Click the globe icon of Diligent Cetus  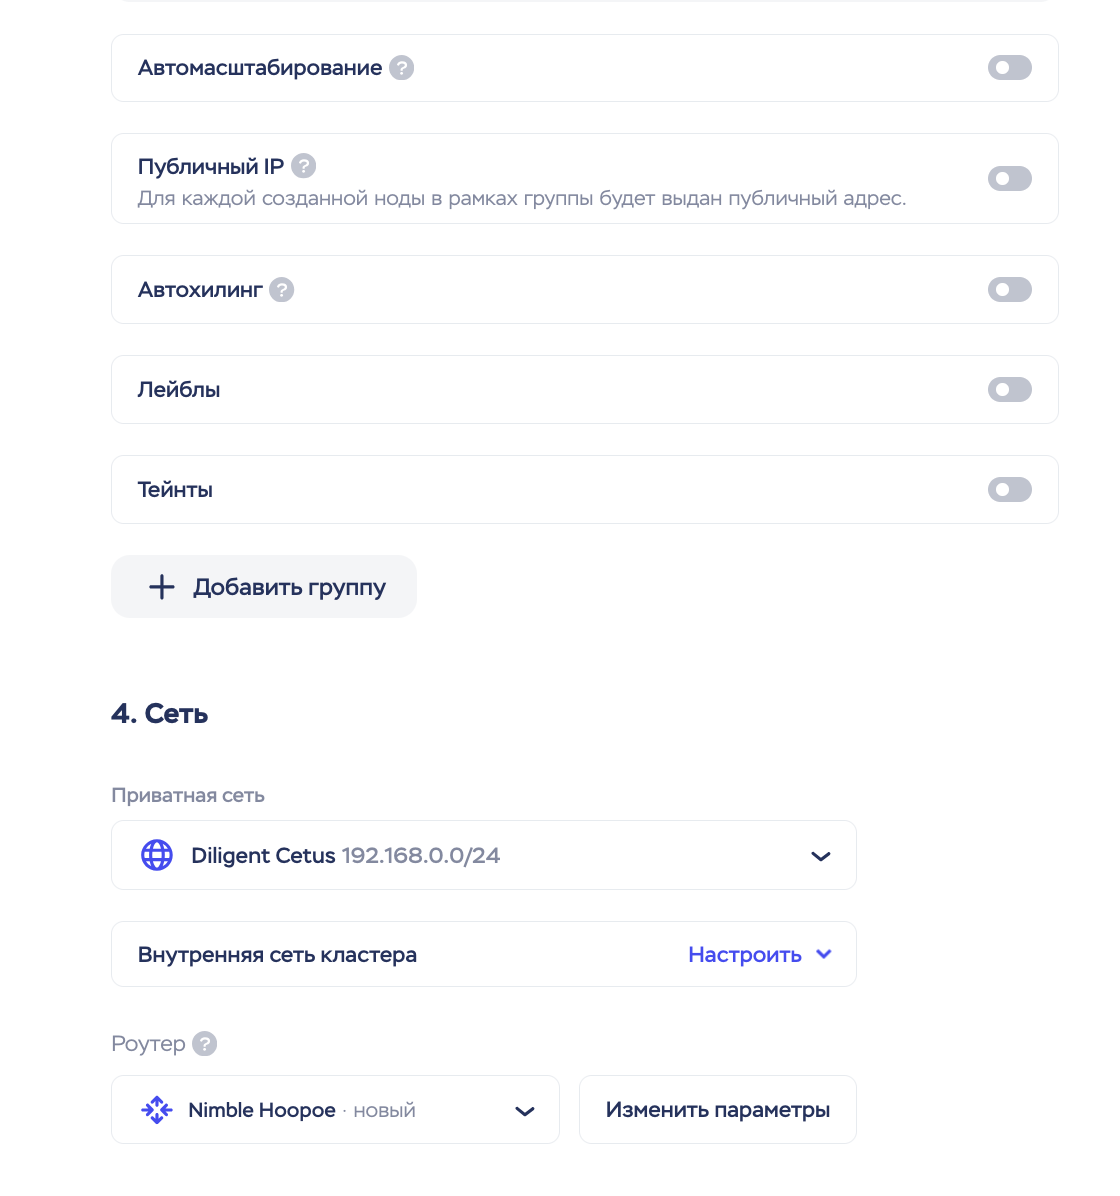pos(157,856)
